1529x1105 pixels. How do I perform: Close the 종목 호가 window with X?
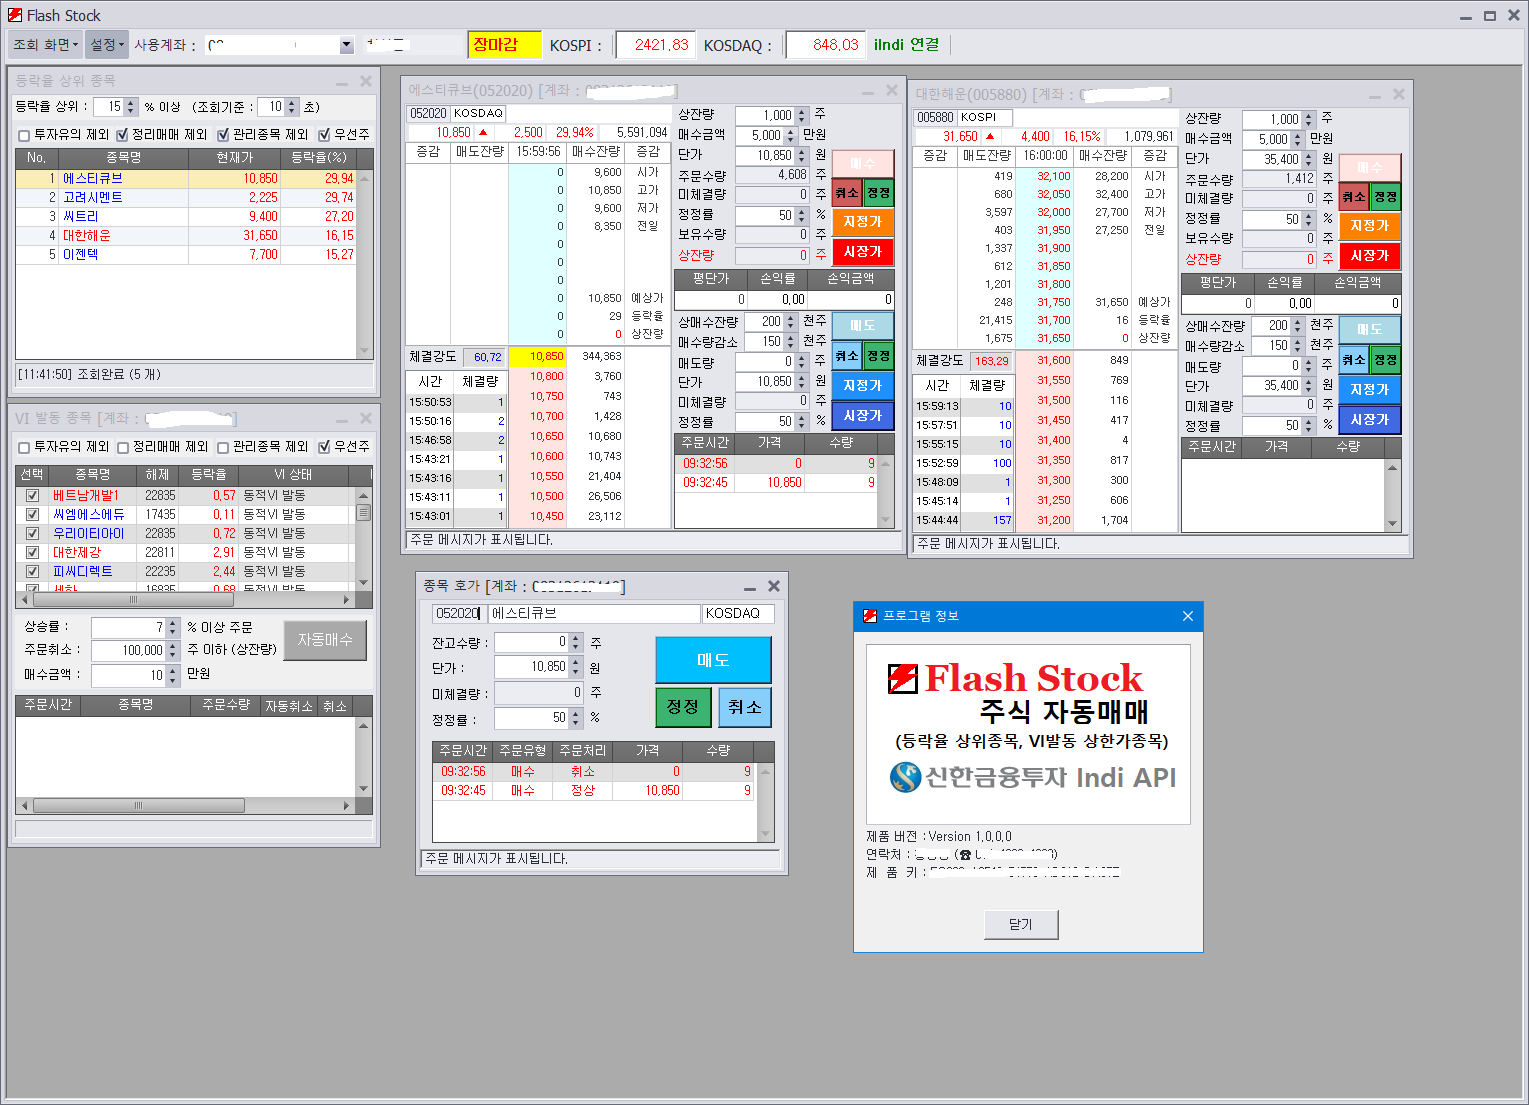point(773,586)
